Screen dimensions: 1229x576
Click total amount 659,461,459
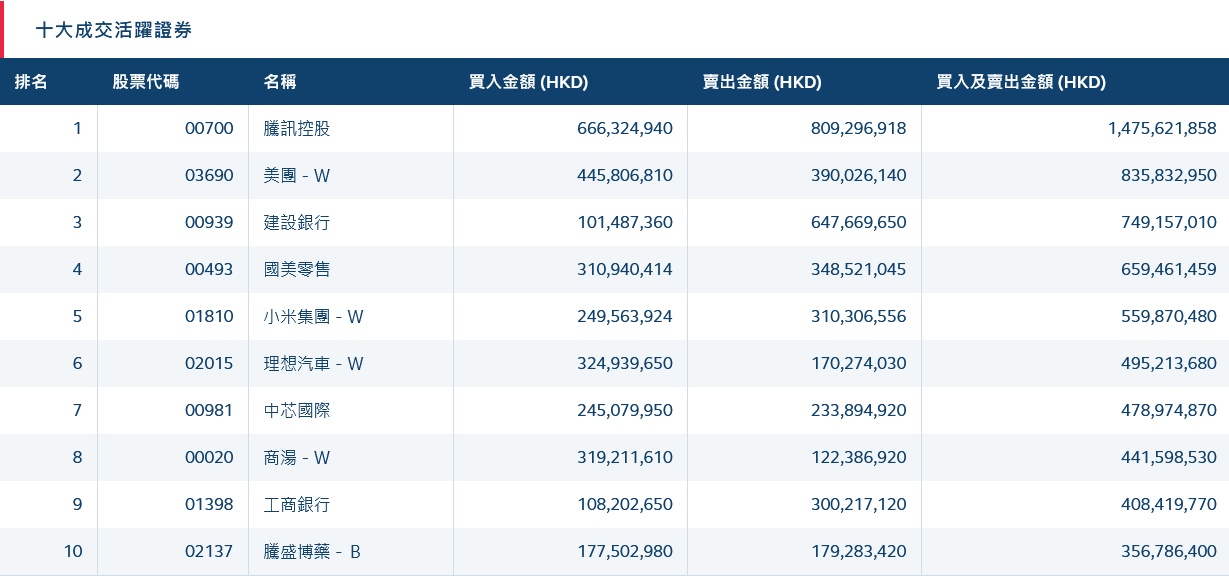[x=1169, y=269]
